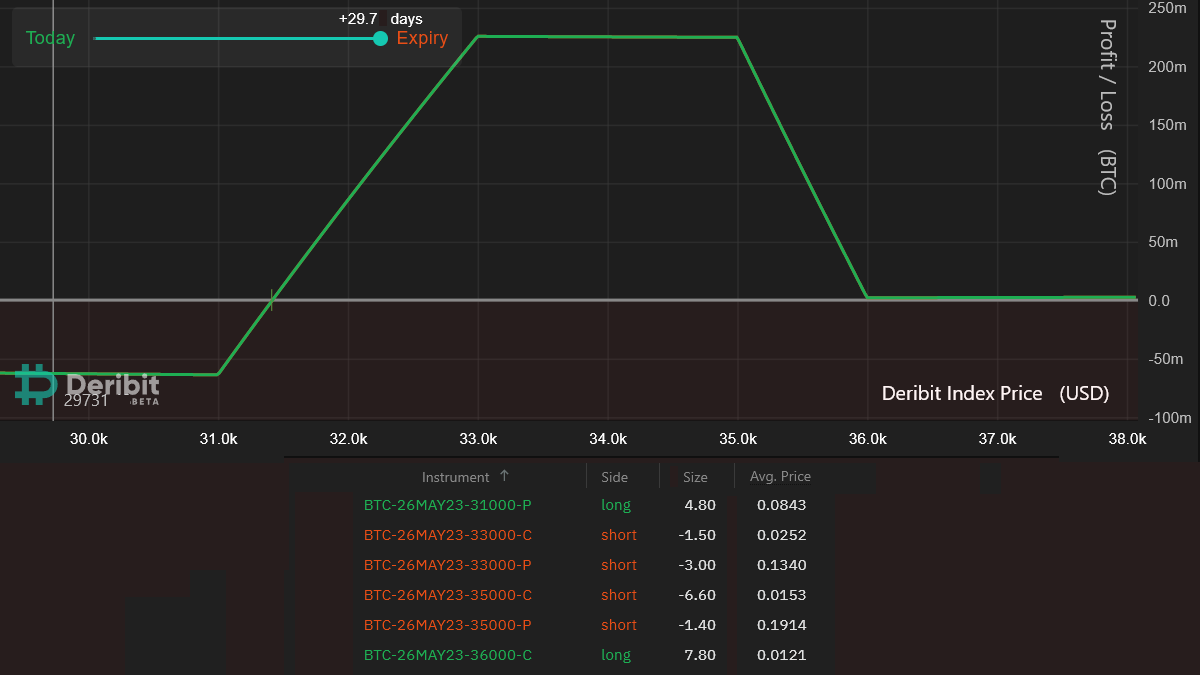Click the teal Expiry slider handle
This screenshot has height=675, width=1200.
380,39
